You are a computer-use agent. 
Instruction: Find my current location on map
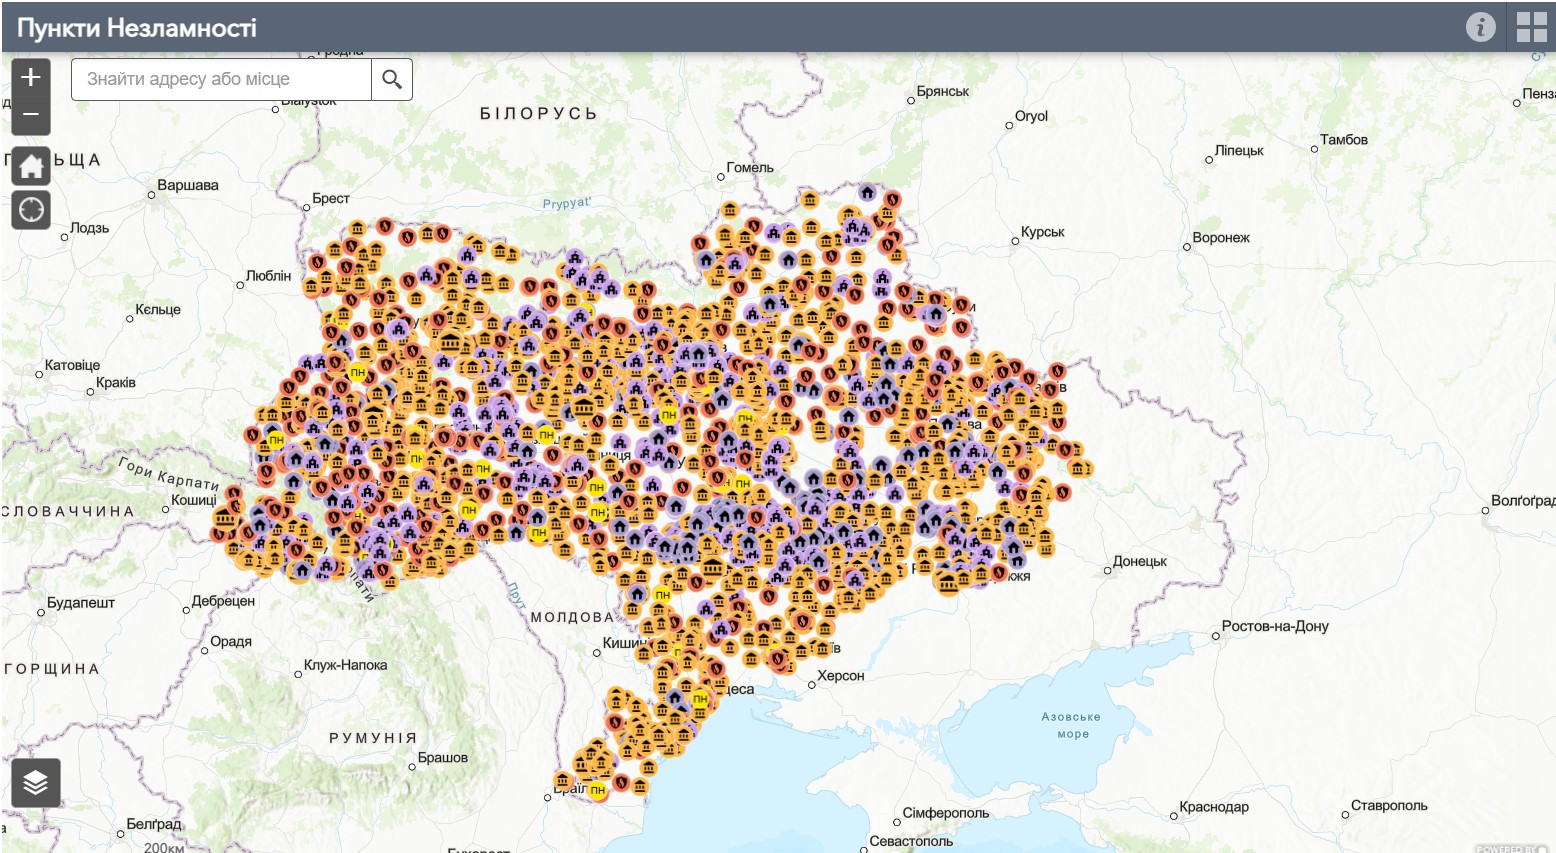[x=31, y=210]
